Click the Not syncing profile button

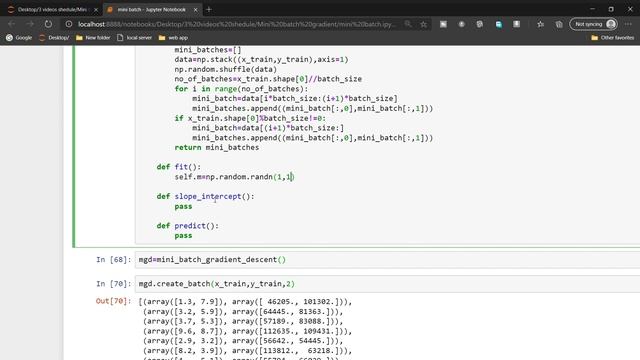tap(594, 24)
